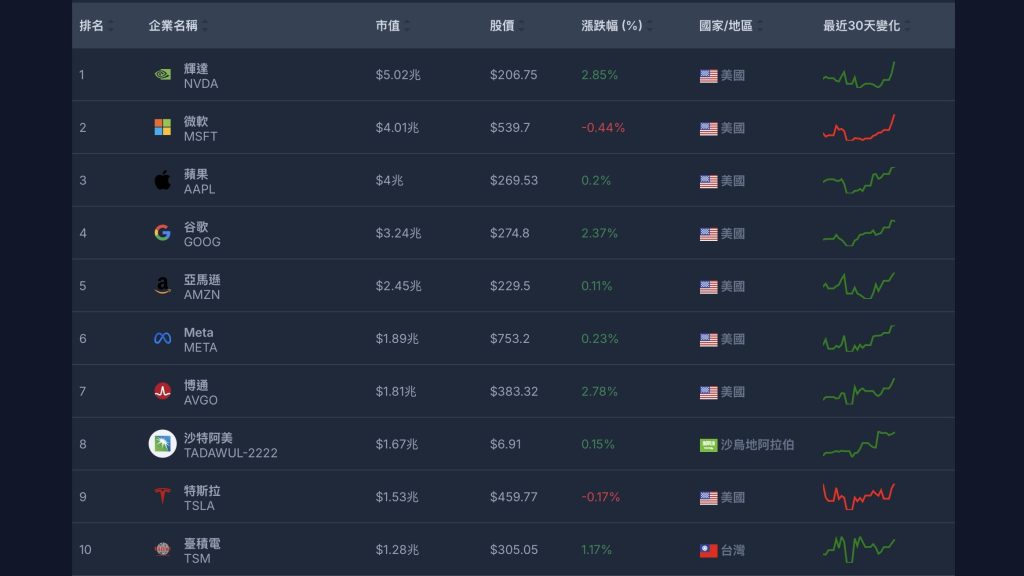Click the NVIDIA logo icon
This screenshot has height=576, width=1024.
click(x=162, y=75)
